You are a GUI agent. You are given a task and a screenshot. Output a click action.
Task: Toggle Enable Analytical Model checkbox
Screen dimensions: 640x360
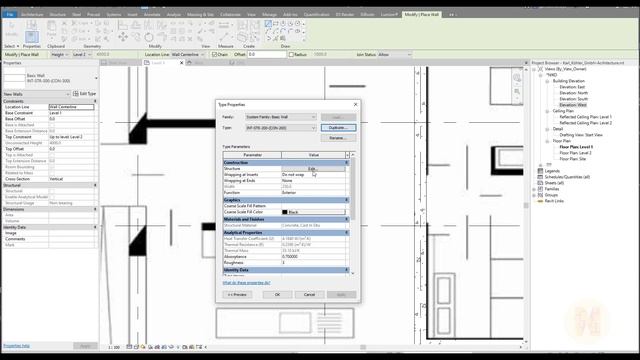tap(52, 197)
